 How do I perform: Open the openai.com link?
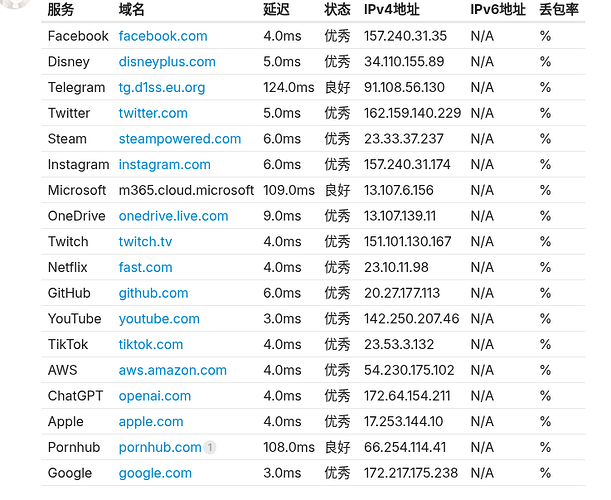[155, 396]
